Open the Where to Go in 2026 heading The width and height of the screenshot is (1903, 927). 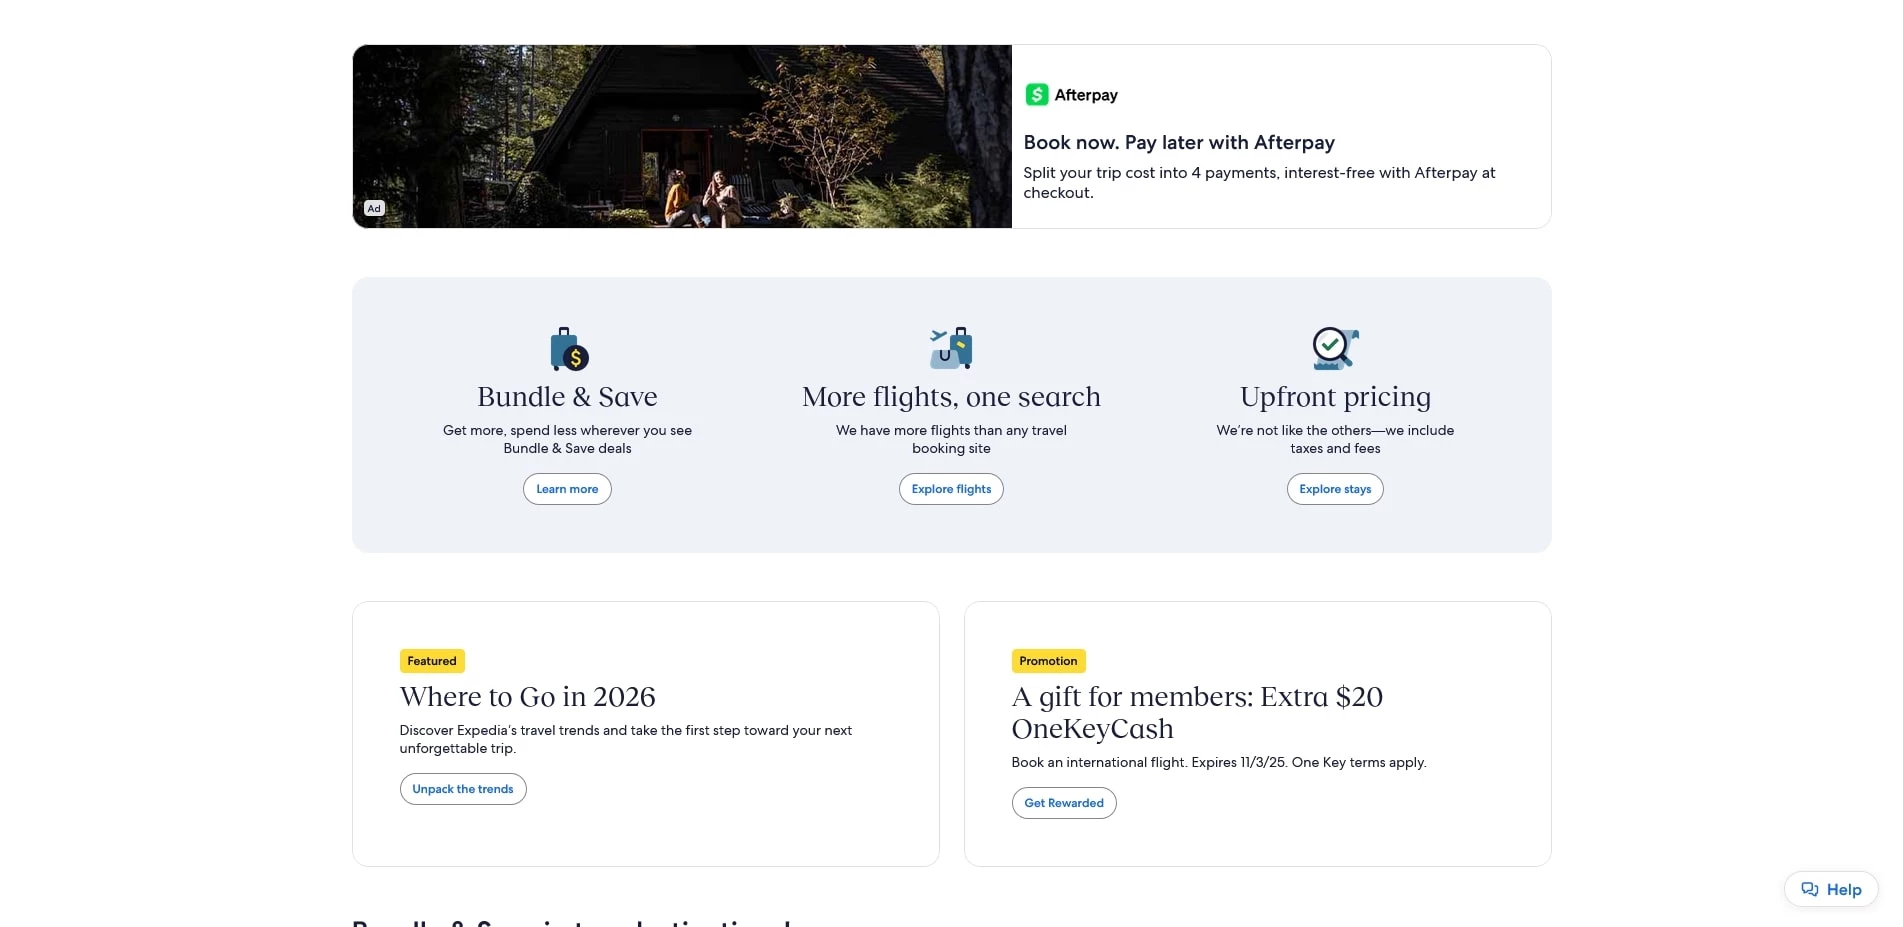point(527,697)
